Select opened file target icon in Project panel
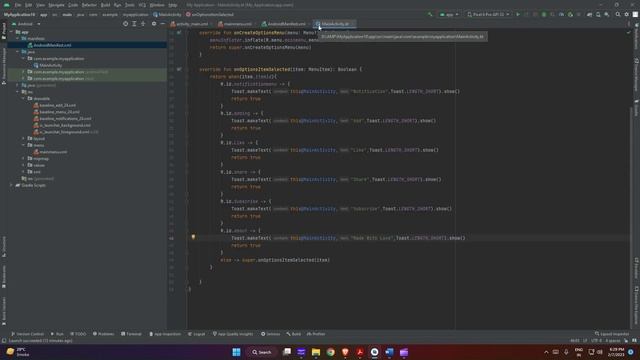Viewport: 640px width, 360px height. pyautogui.click(x=125, y=24)
